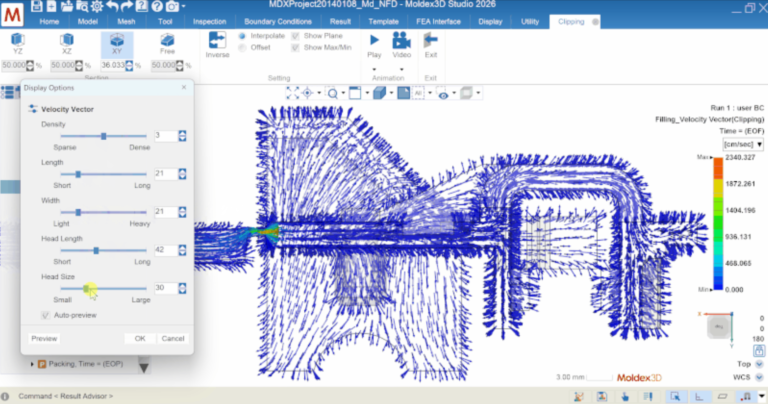Toggle the Auto-preview checkbox

point(46,315)
